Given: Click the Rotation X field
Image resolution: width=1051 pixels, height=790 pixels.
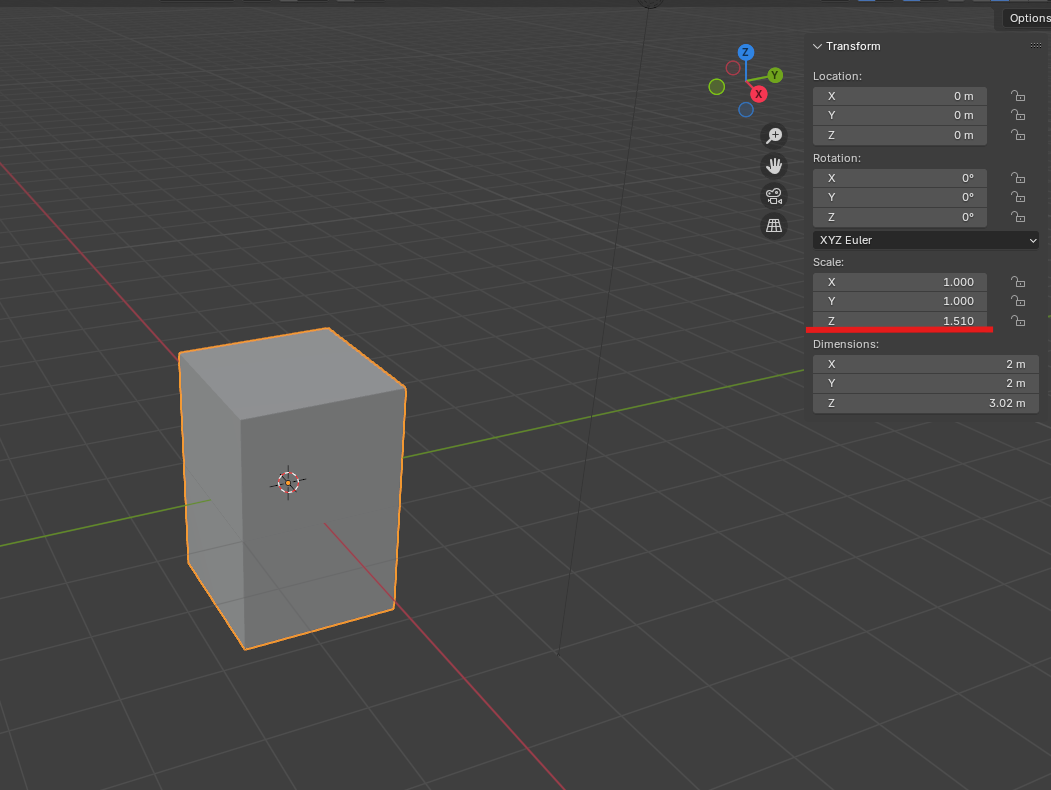Looking at the screenshot, I should point(900,178).
